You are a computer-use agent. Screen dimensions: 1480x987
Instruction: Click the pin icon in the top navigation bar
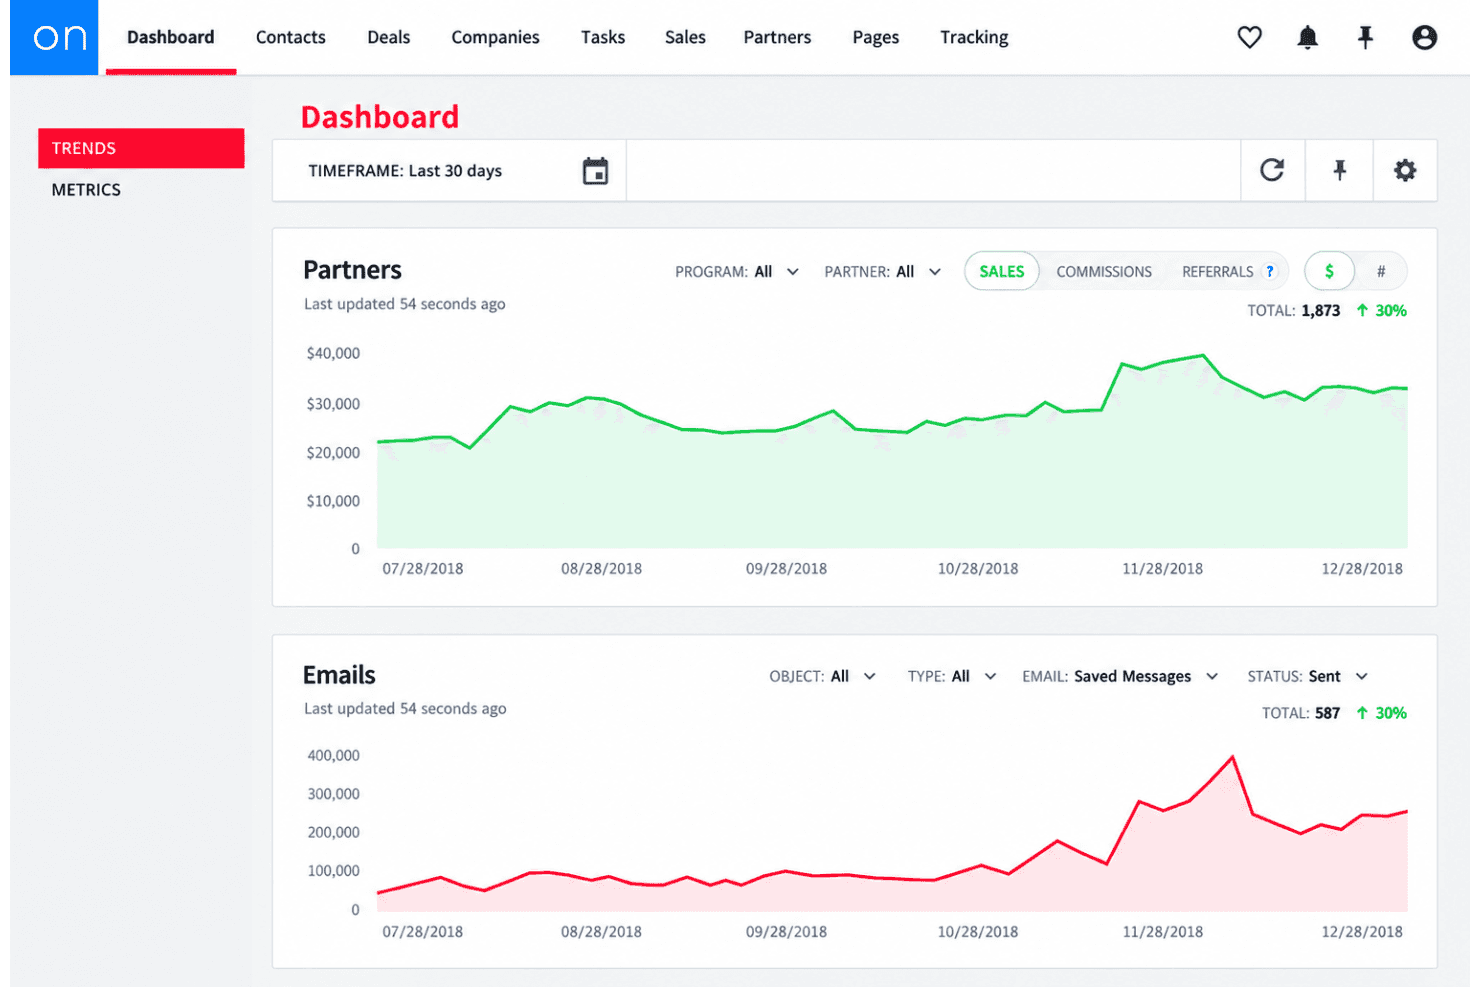(x=1365, y=37)
